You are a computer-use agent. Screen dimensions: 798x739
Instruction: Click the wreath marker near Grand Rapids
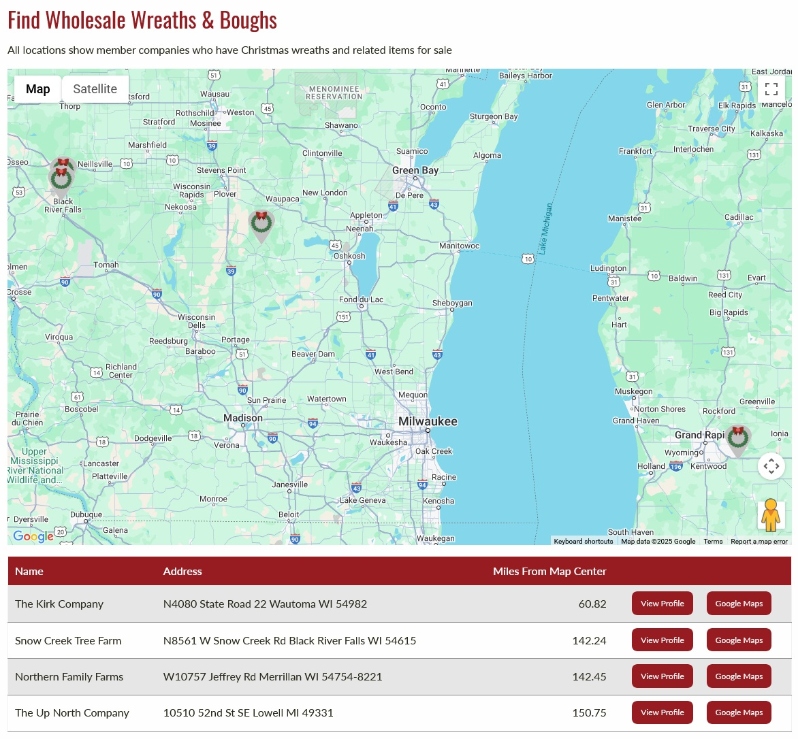(x=738, y=439)
